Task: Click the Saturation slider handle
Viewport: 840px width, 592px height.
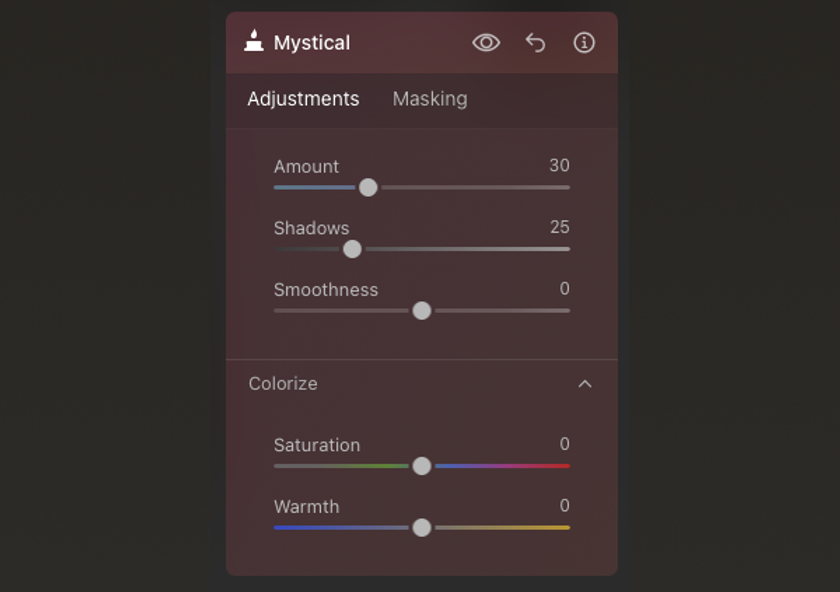Action: tap(422, 466)
